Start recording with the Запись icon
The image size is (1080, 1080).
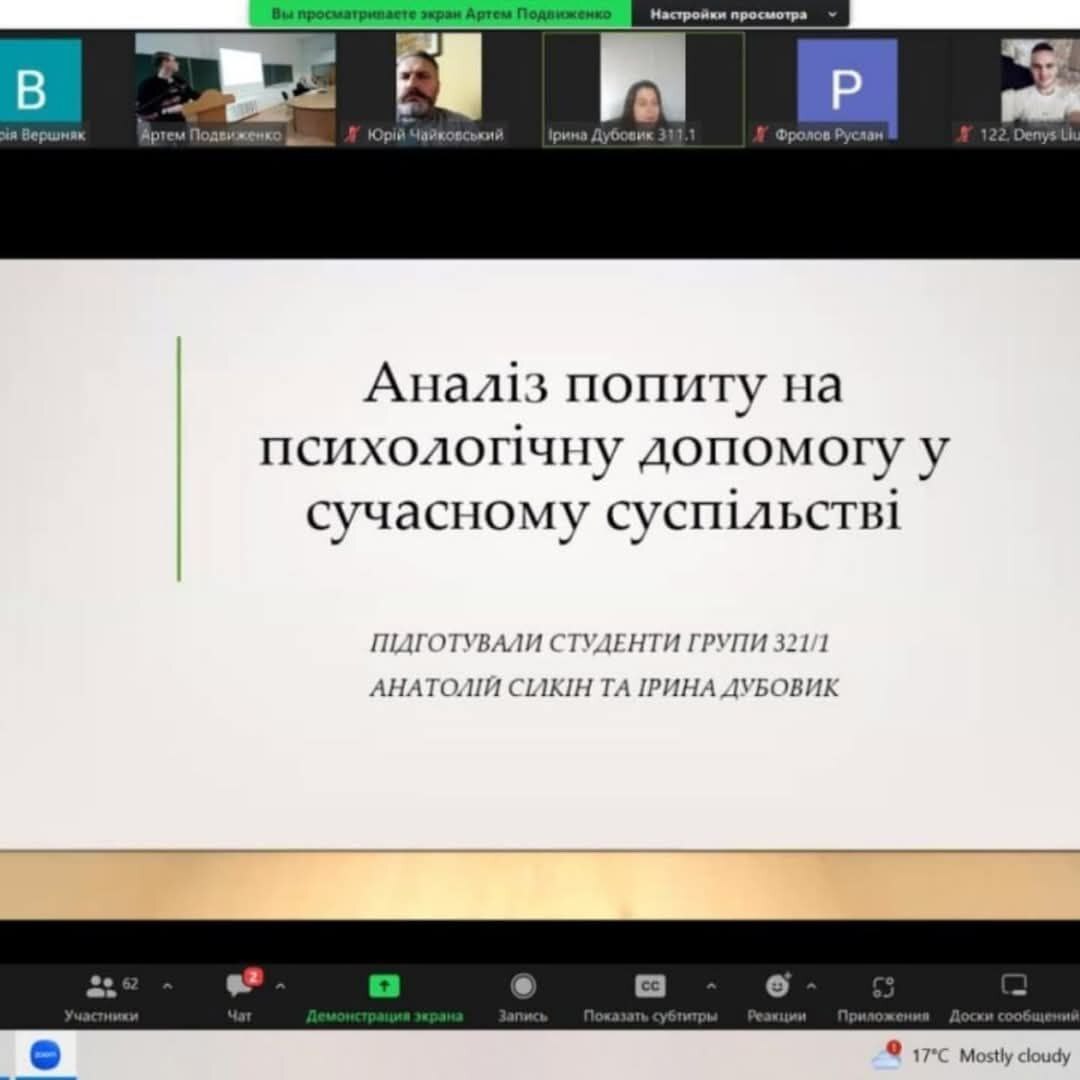(x=523, y=986)
